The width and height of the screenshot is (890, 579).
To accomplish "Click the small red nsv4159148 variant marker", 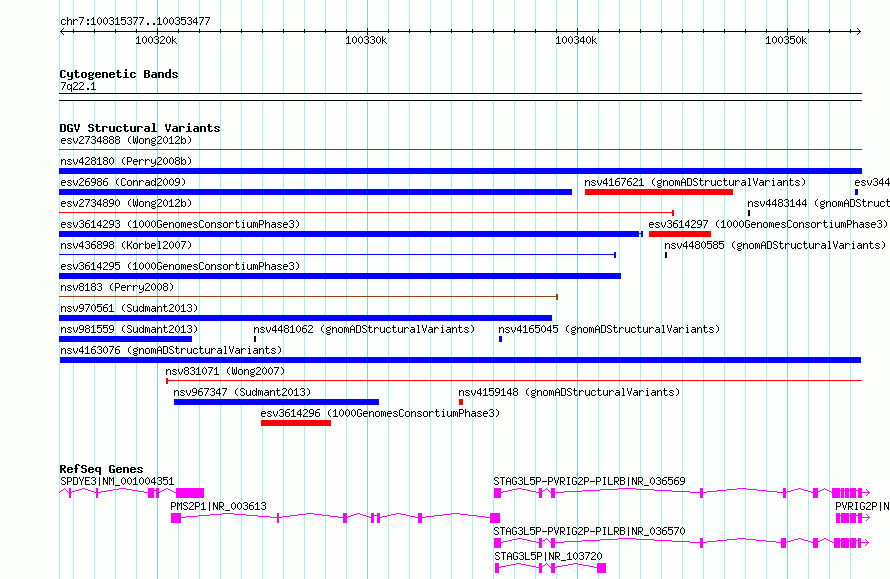I will [x=461, y=402].
